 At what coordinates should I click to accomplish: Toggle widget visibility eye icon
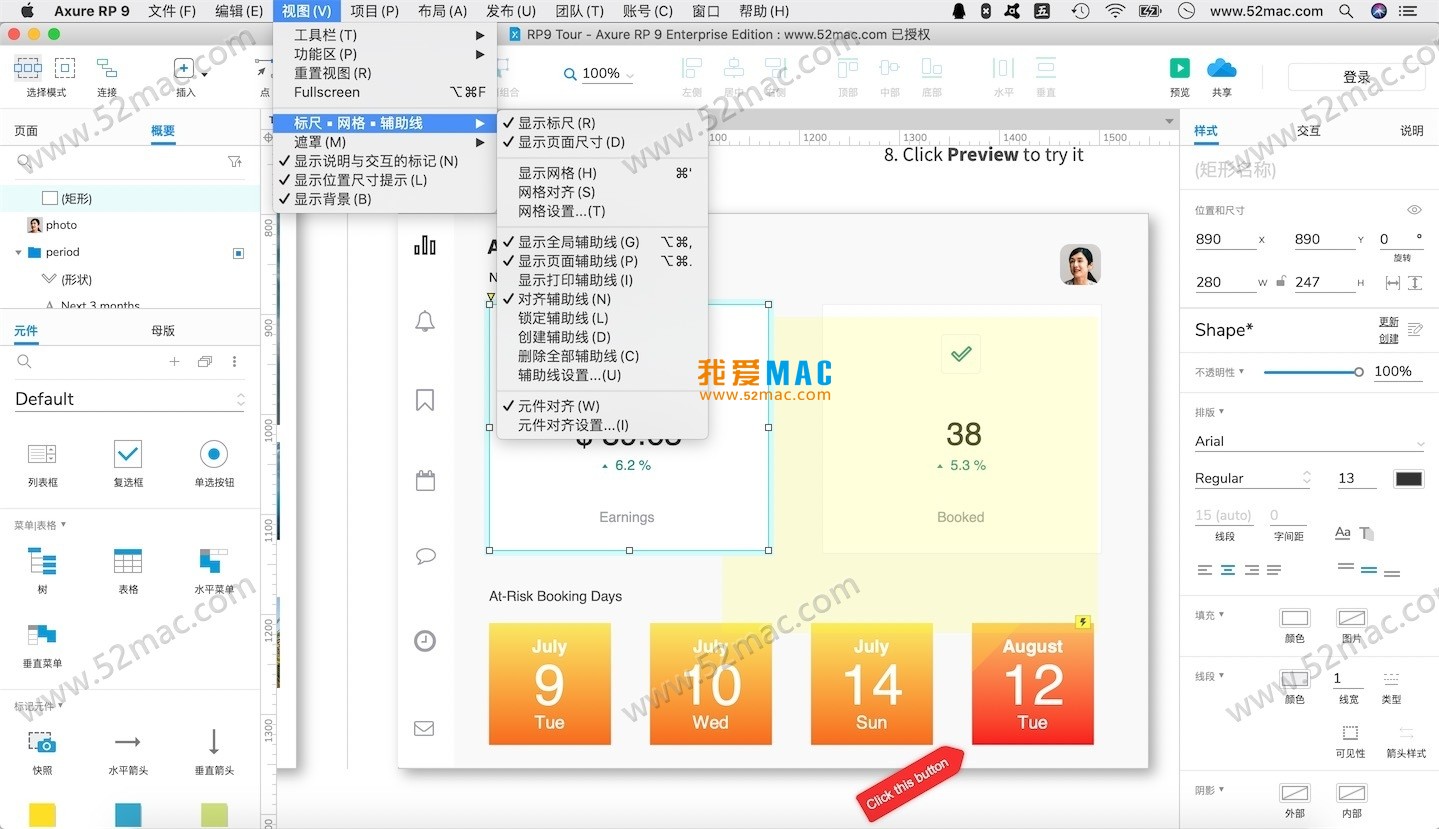1414,210
